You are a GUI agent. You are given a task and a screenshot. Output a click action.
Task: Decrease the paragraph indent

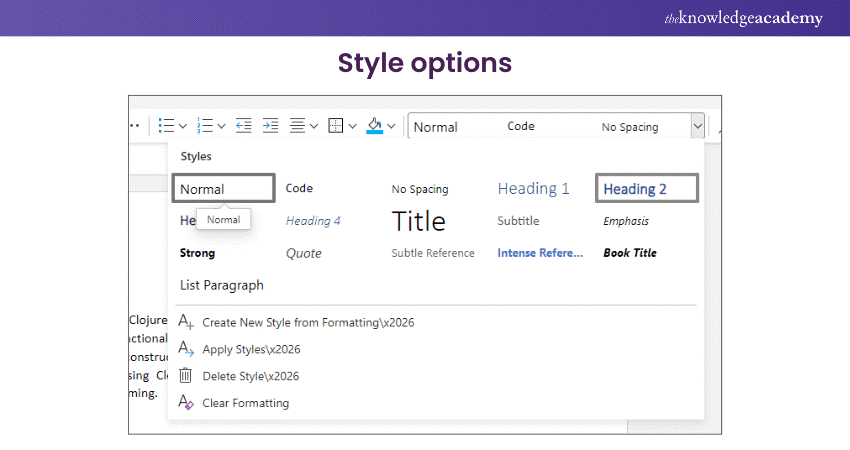point(244,126)
